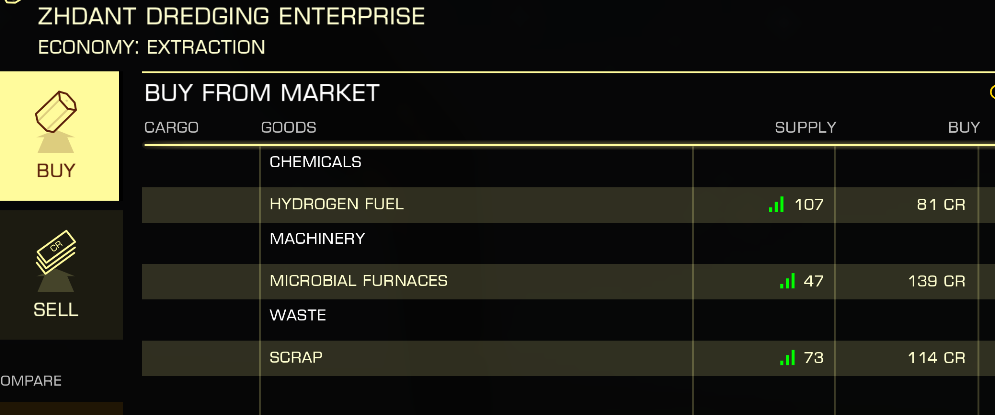Screen dimensions: 995x415
Task: Select the Scrap commodity row
Action: pyautogui.click(x=568, y=358)
